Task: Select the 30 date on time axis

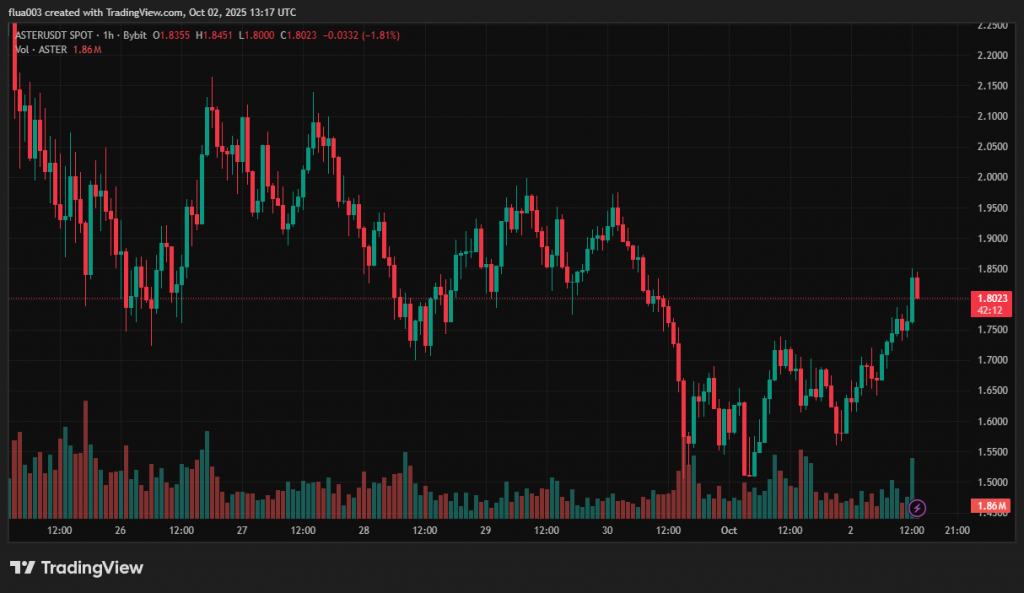Action: point(607,530)
